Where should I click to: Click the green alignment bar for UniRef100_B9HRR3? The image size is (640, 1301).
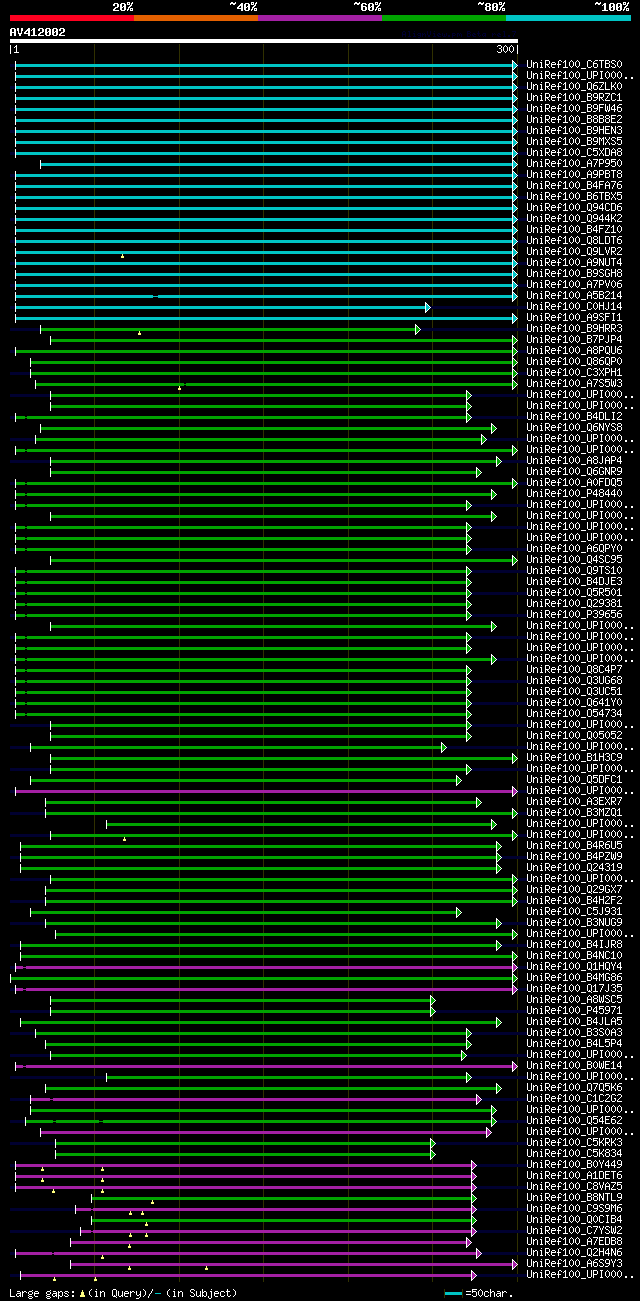230,329
